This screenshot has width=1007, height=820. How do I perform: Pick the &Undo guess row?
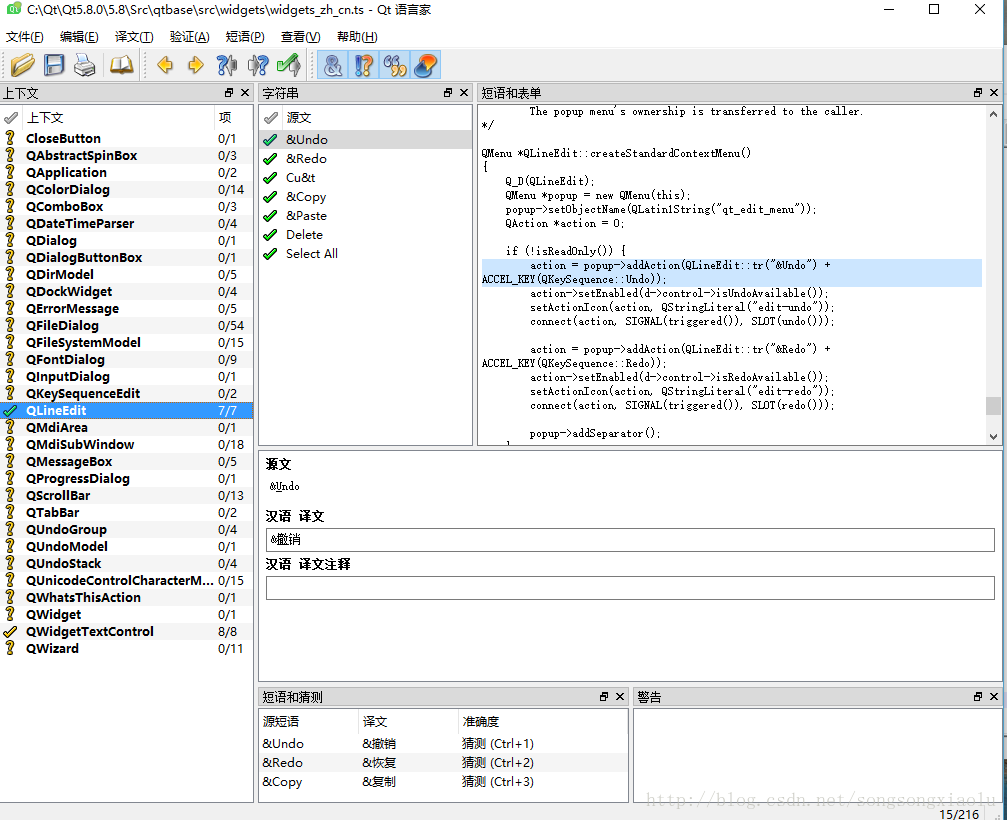443,744
